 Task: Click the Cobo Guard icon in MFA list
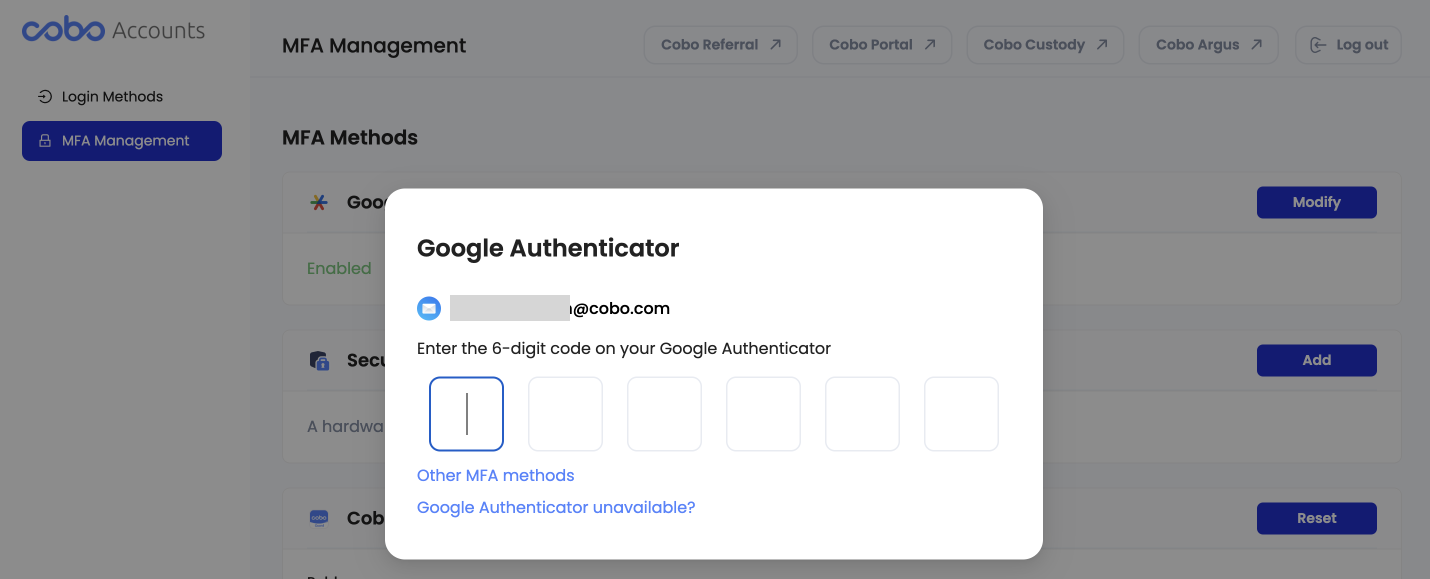[x=319, y=517]
